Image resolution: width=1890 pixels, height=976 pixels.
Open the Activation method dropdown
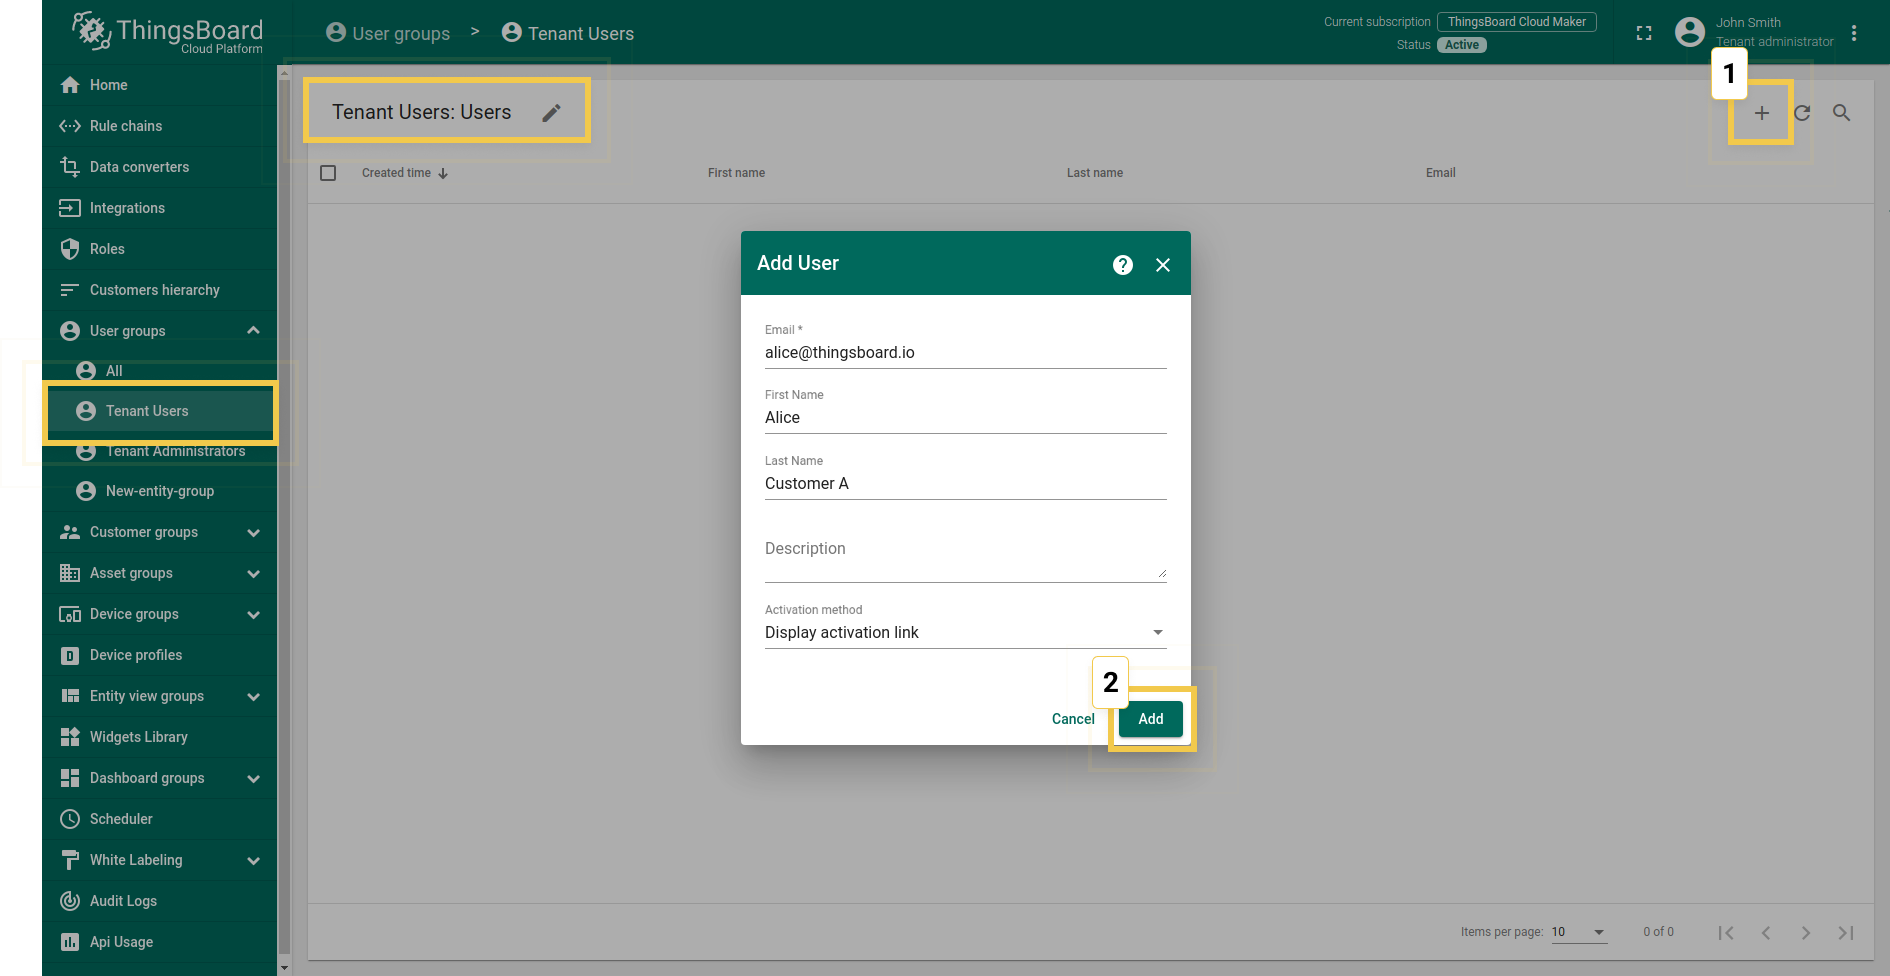965,632
